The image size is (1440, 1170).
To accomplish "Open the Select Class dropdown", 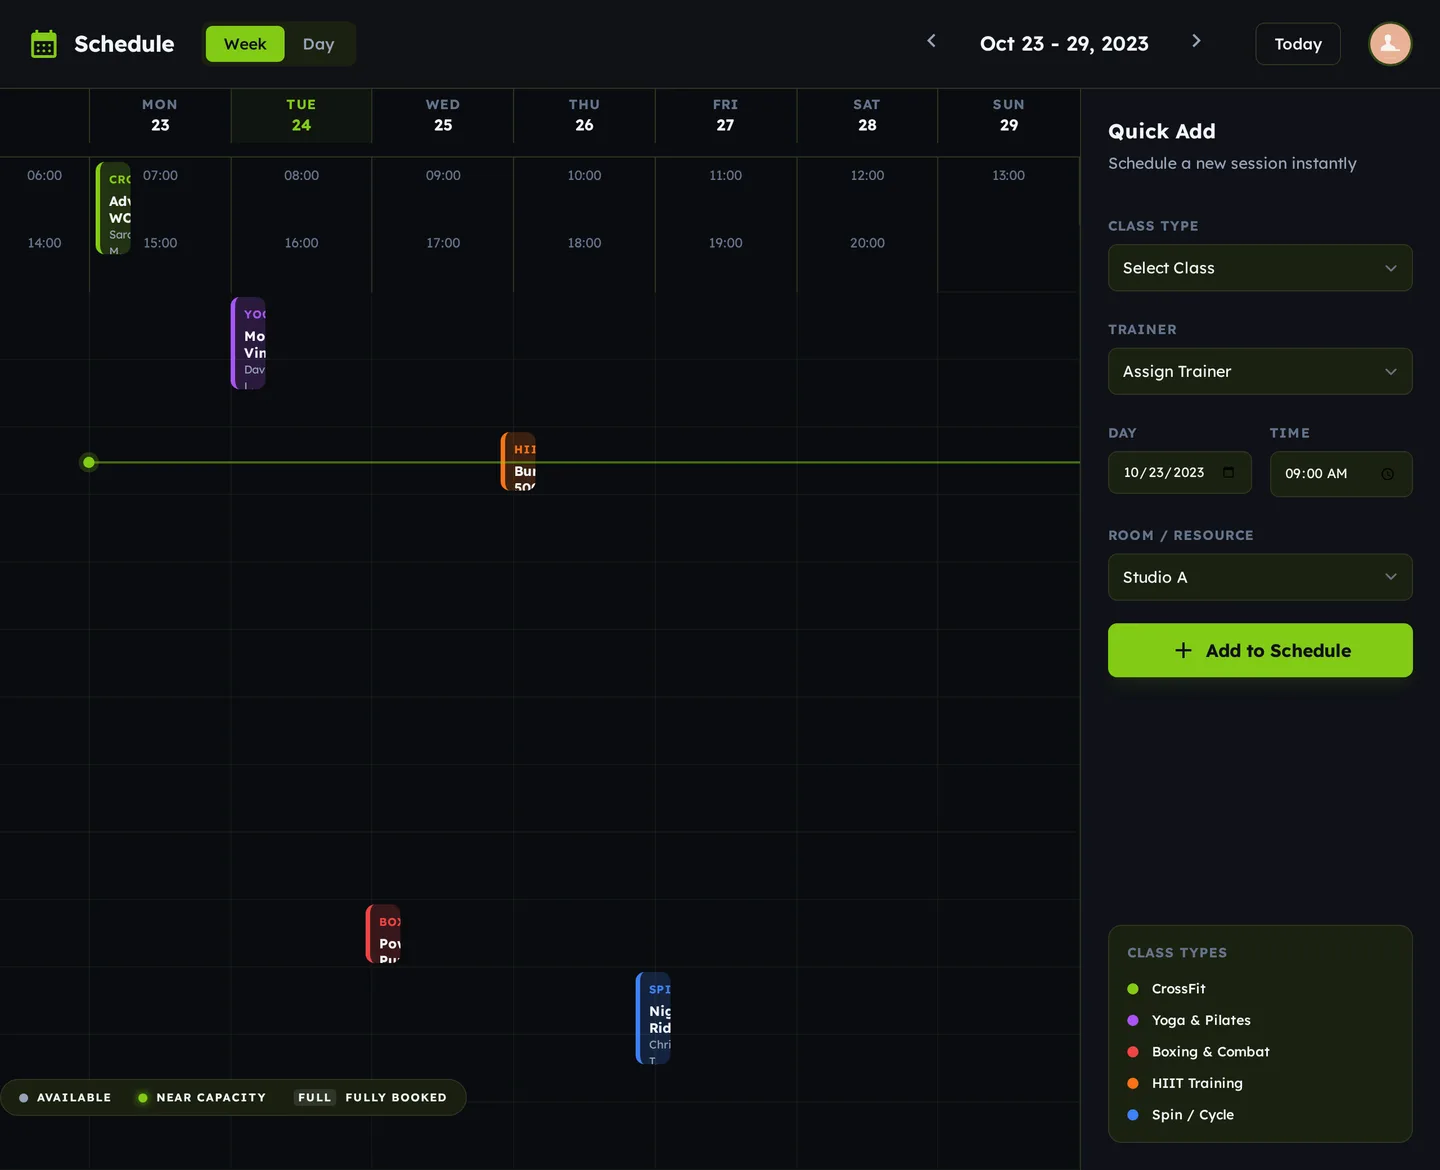I will 1259,268.
